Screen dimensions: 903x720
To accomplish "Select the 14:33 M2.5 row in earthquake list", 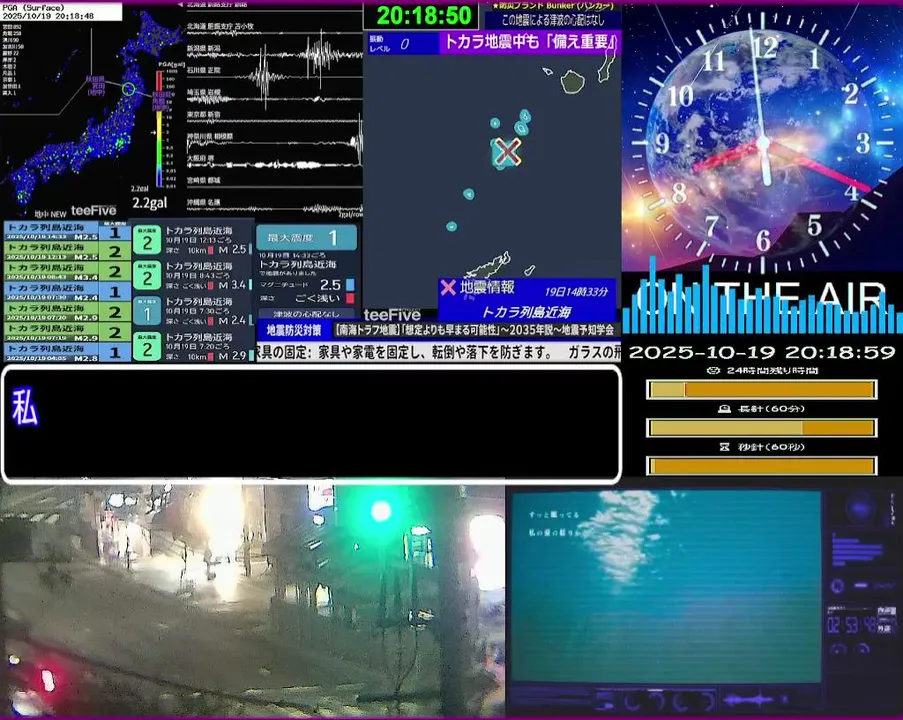I will (x=67, y=232).
